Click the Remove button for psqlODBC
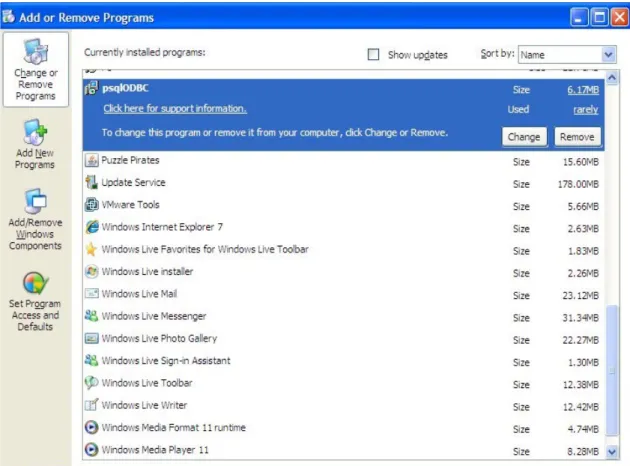Screen dimensions: 630x466 click(577, 137)
